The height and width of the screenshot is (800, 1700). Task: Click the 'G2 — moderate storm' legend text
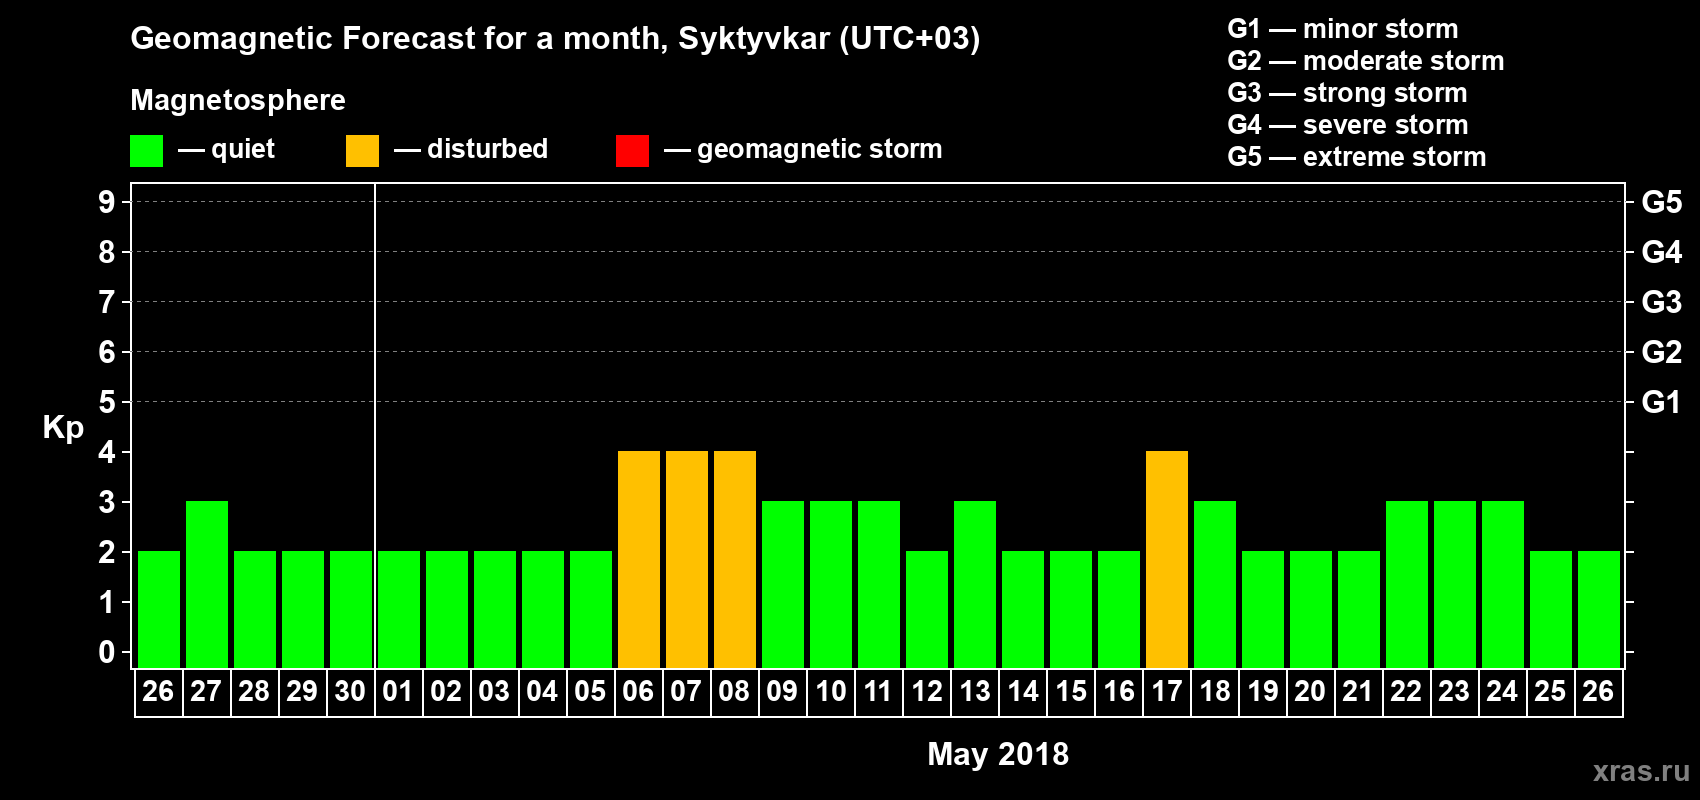tap(1366, 61)
